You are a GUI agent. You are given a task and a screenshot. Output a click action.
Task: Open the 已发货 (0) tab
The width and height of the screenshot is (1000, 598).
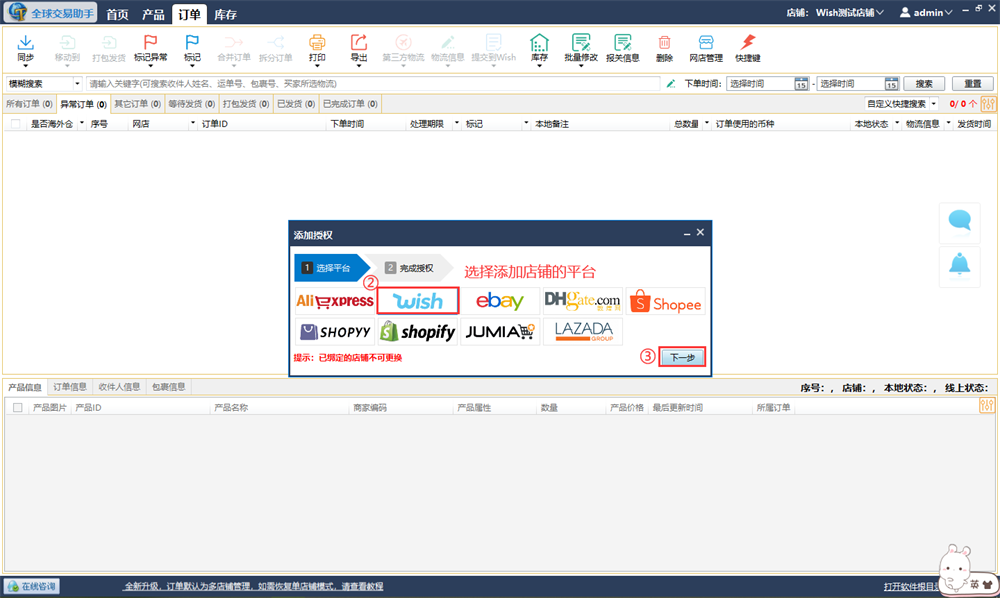pos(296,104)
